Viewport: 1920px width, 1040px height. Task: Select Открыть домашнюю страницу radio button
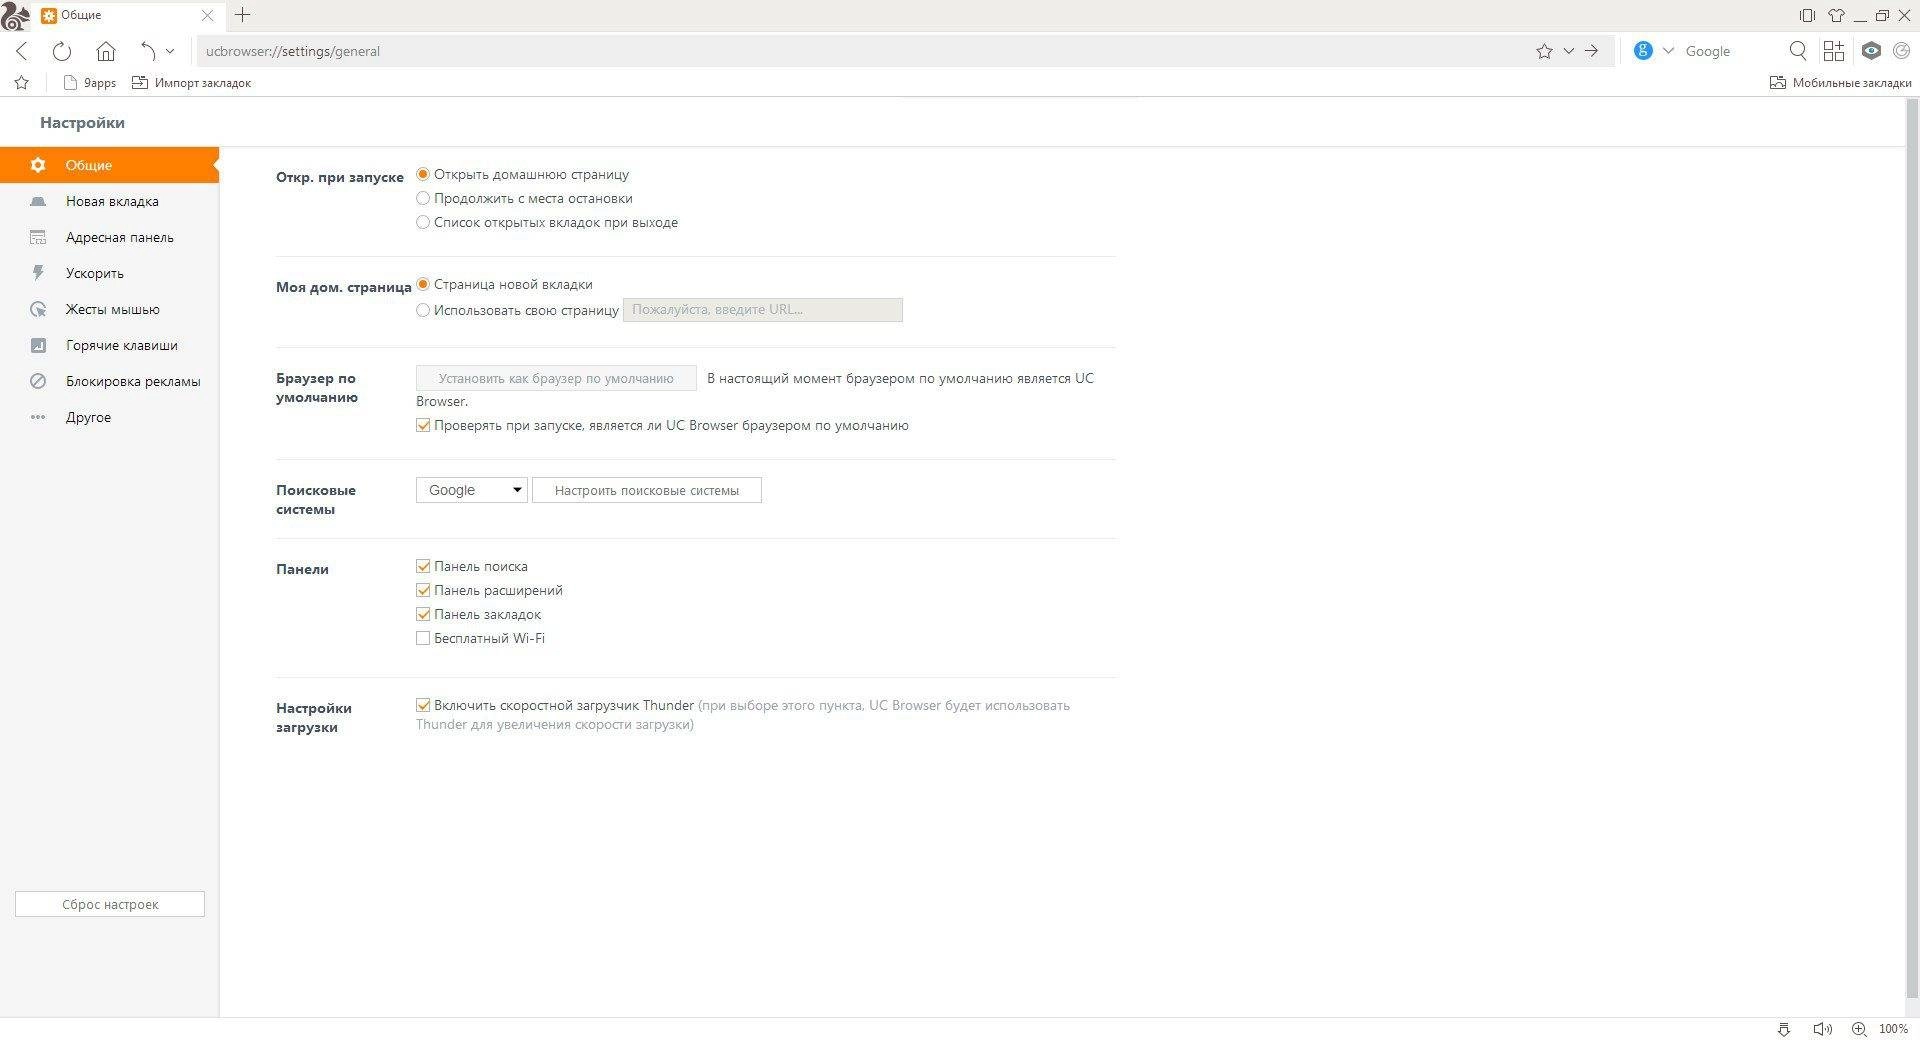click(x=423, y=174)
